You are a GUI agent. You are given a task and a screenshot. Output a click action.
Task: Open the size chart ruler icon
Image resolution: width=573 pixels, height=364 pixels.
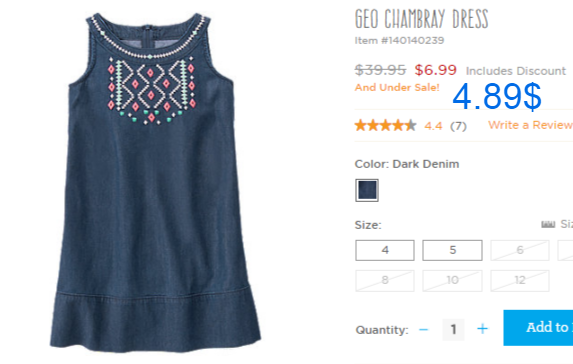coord(548,224)
